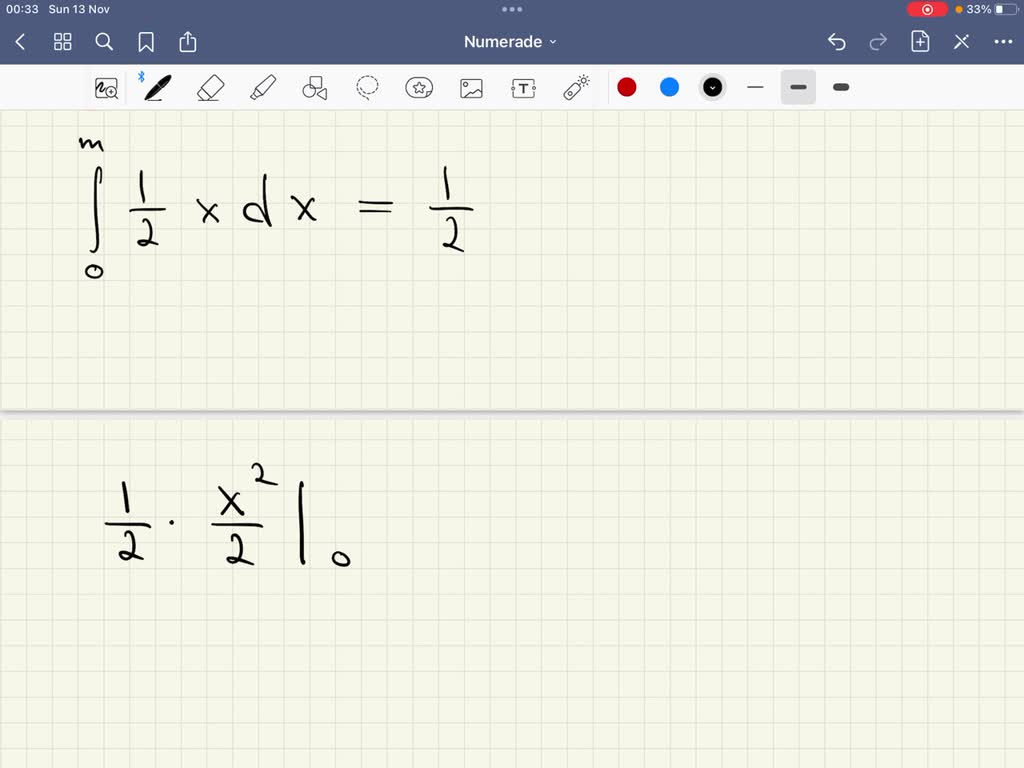Open the Numerade title dropdown
The image size is (1024, 768).
[510, 42]
